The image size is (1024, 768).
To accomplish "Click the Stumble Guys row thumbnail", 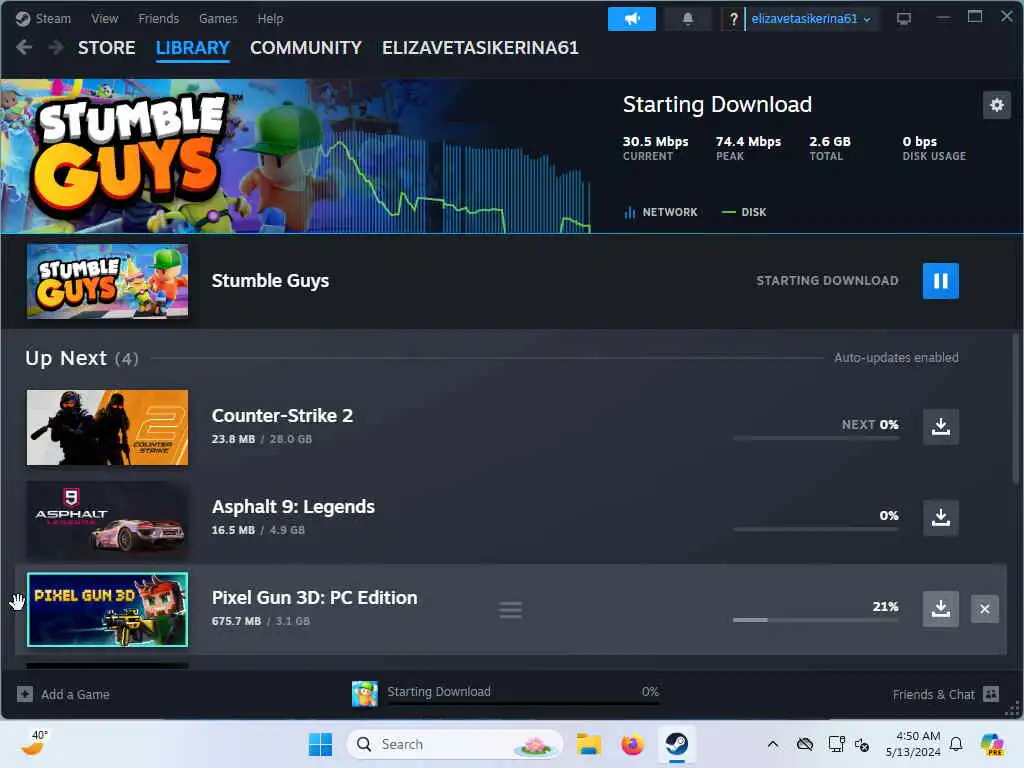I will 108,281.
